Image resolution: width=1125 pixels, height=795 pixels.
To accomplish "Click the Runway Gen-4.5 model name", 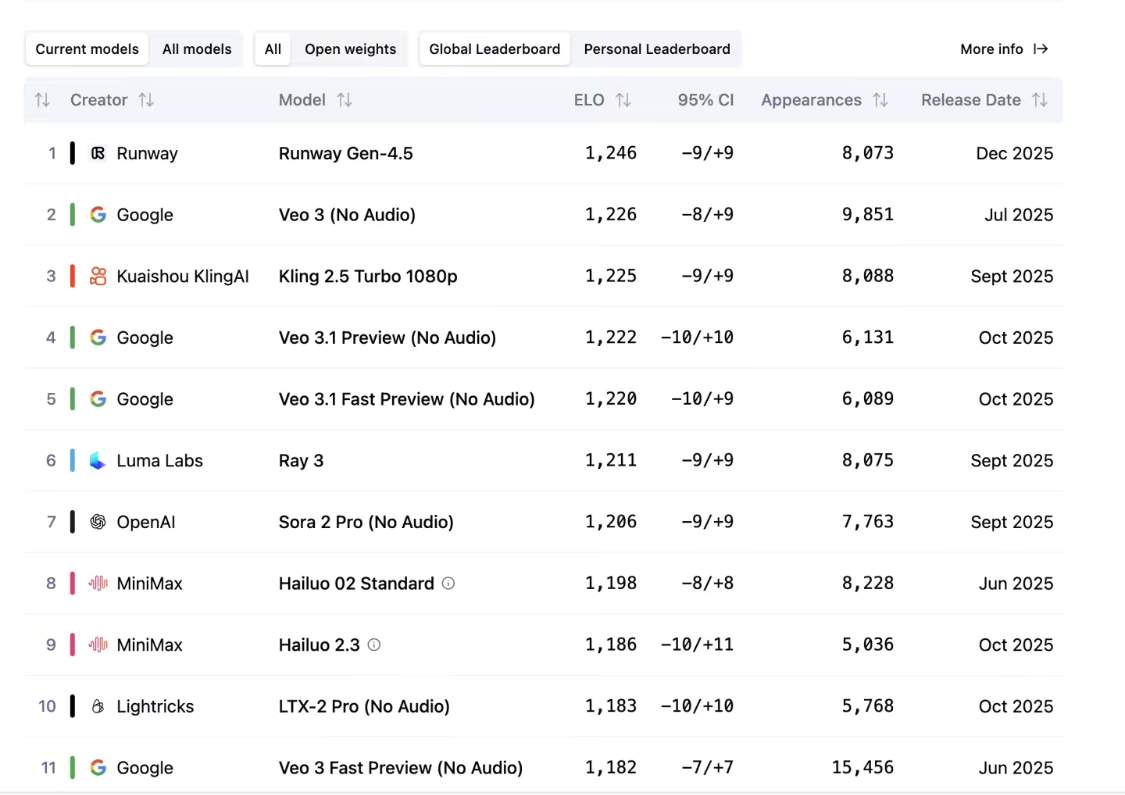I will coord(345,153).
